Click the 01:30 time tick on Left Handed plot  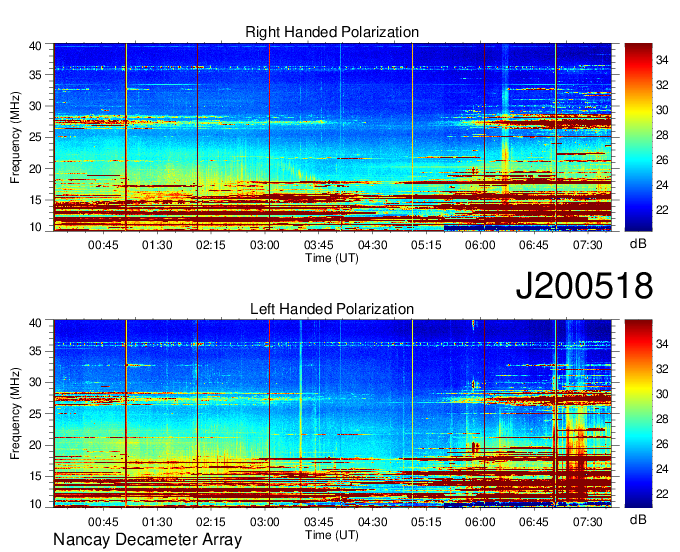[157, 521]
